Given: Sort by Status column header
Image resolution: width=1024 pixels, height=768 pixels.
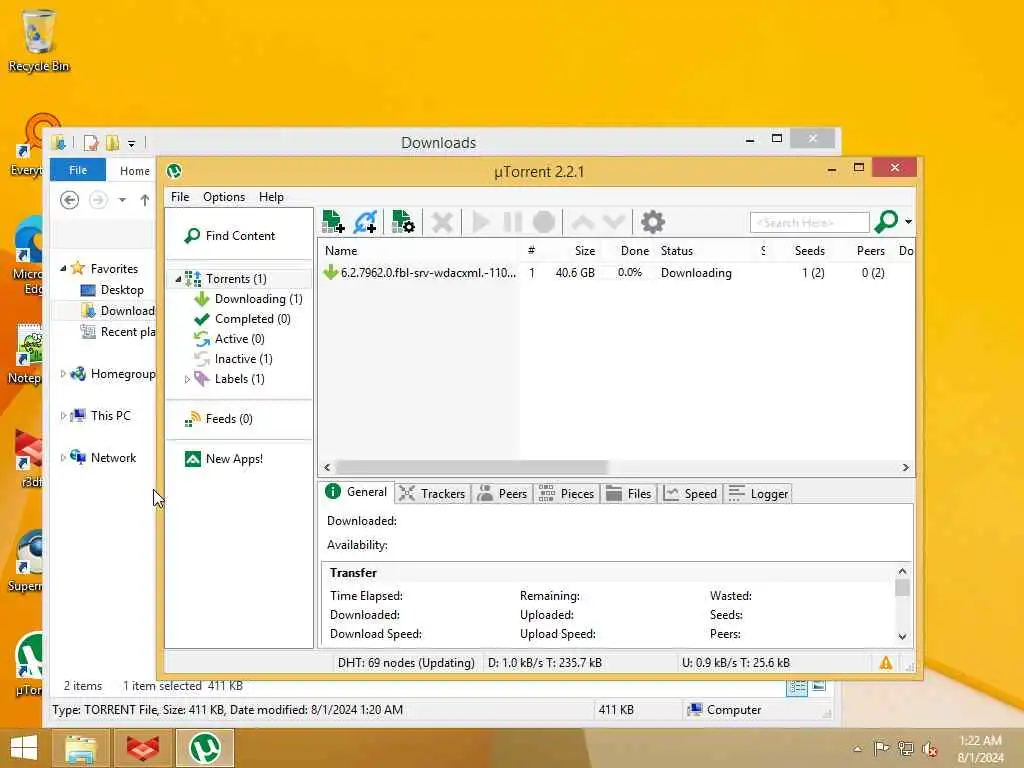Looking at the screenshot, I should point(677,251).
